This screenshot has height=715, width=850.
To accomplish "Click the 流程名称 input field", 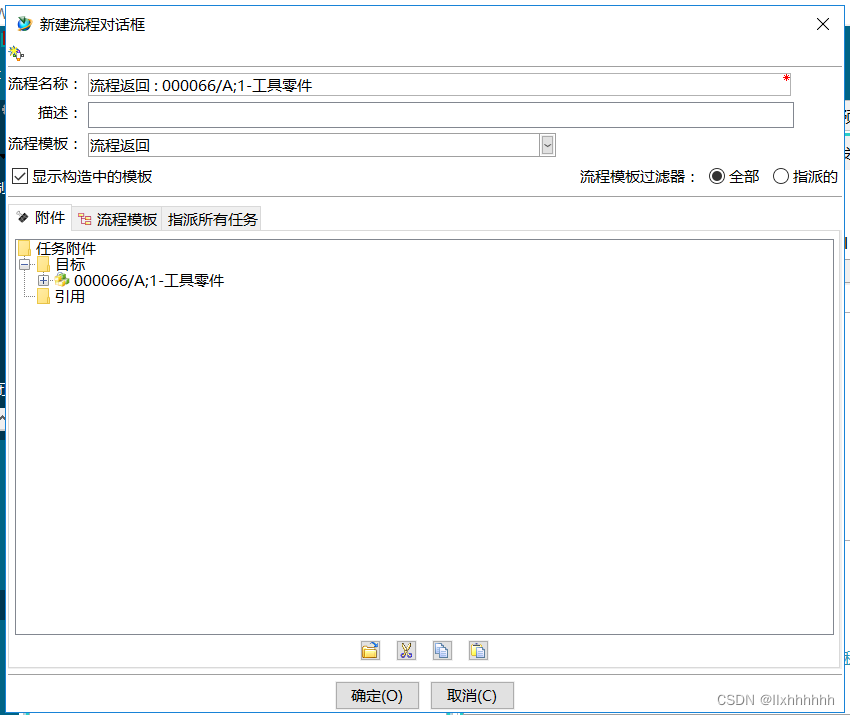I will (439, 85).
